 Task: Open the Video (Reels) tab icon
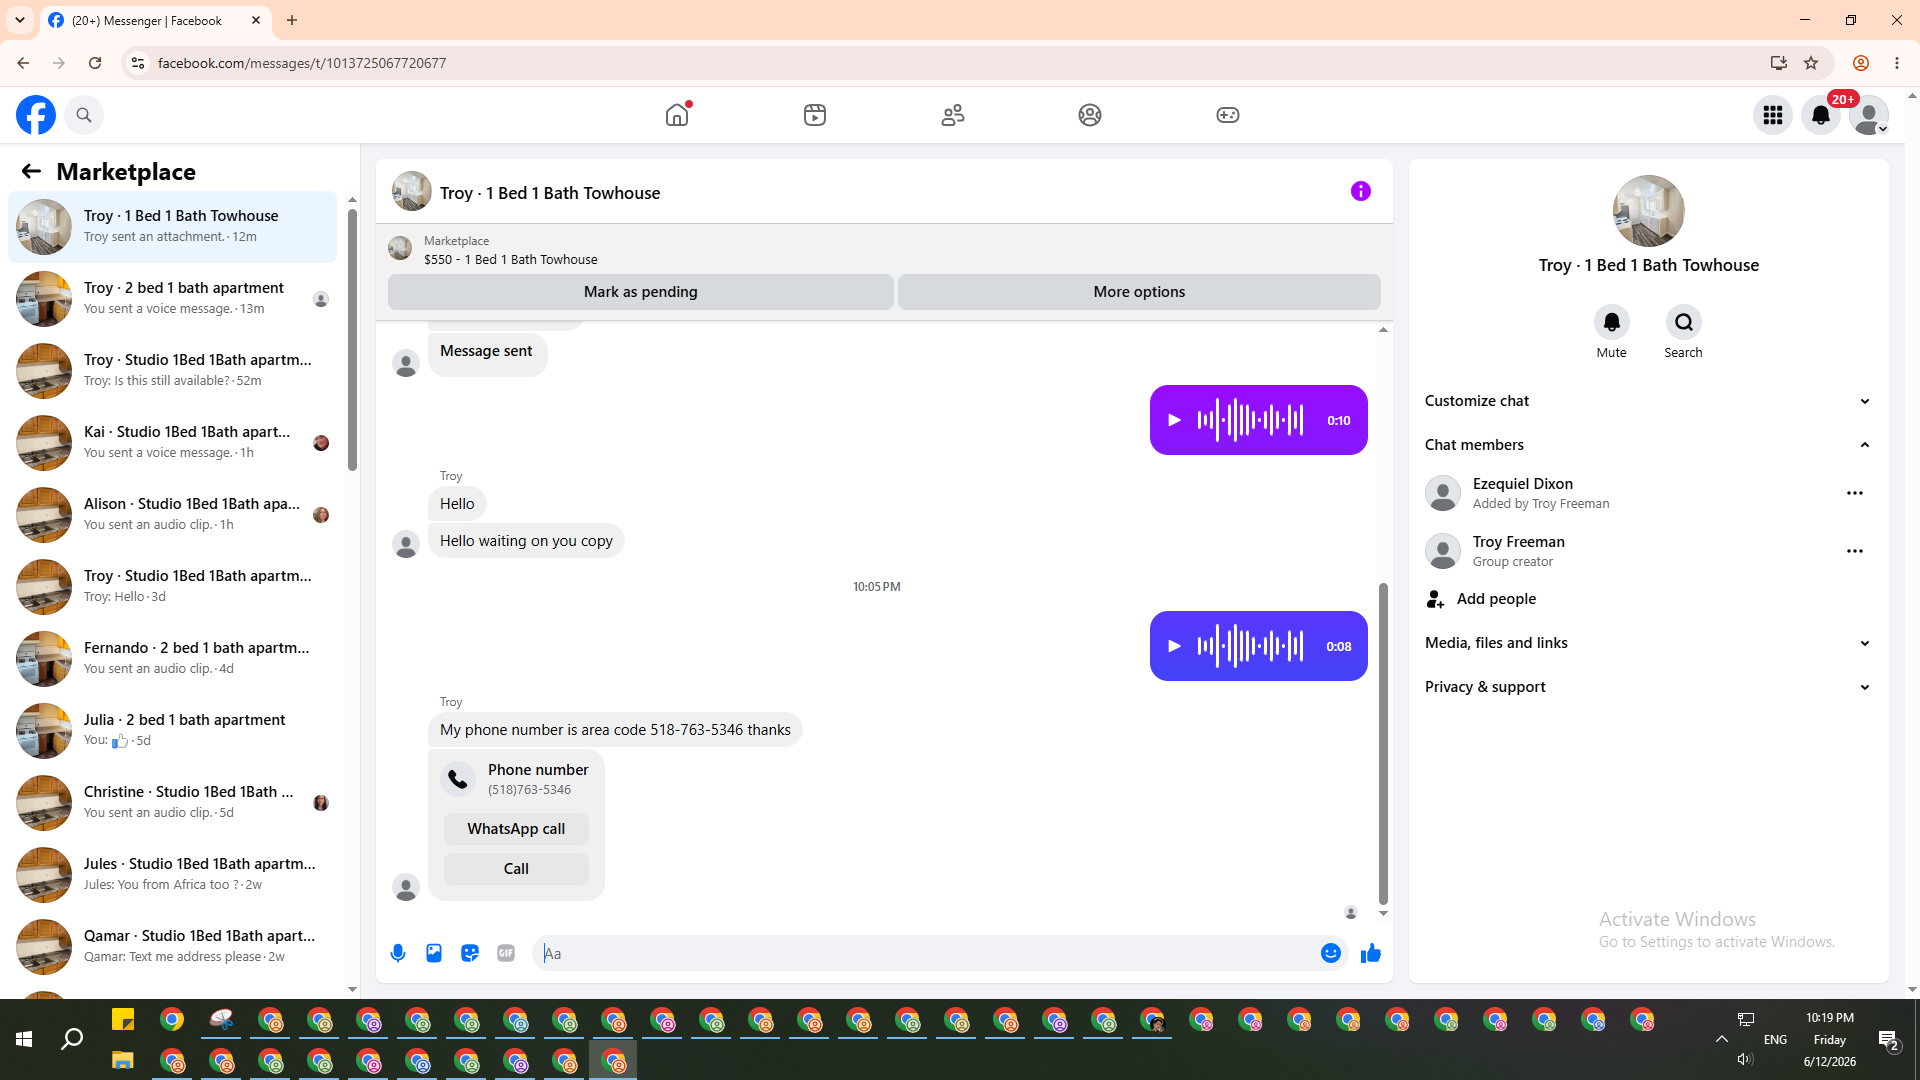click(815, 115)
